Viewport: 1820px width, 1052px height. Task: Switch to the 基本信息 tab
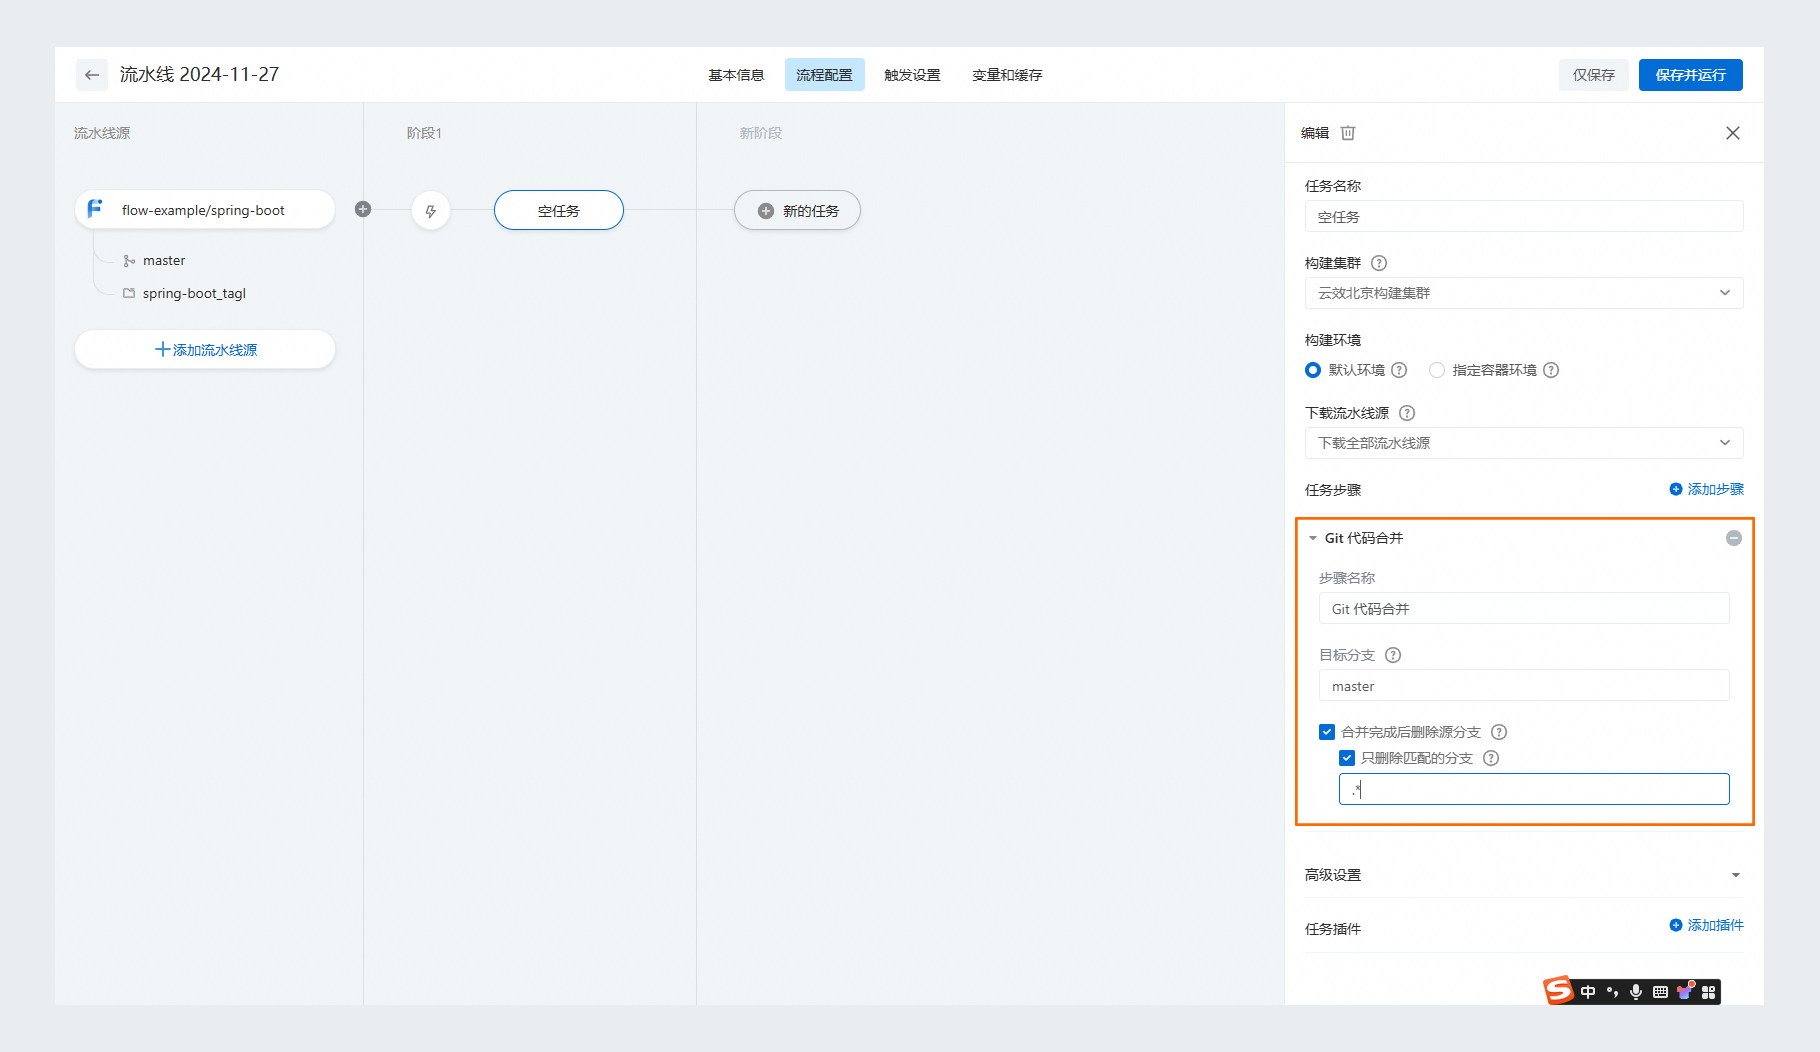click(x=736, y=75)
